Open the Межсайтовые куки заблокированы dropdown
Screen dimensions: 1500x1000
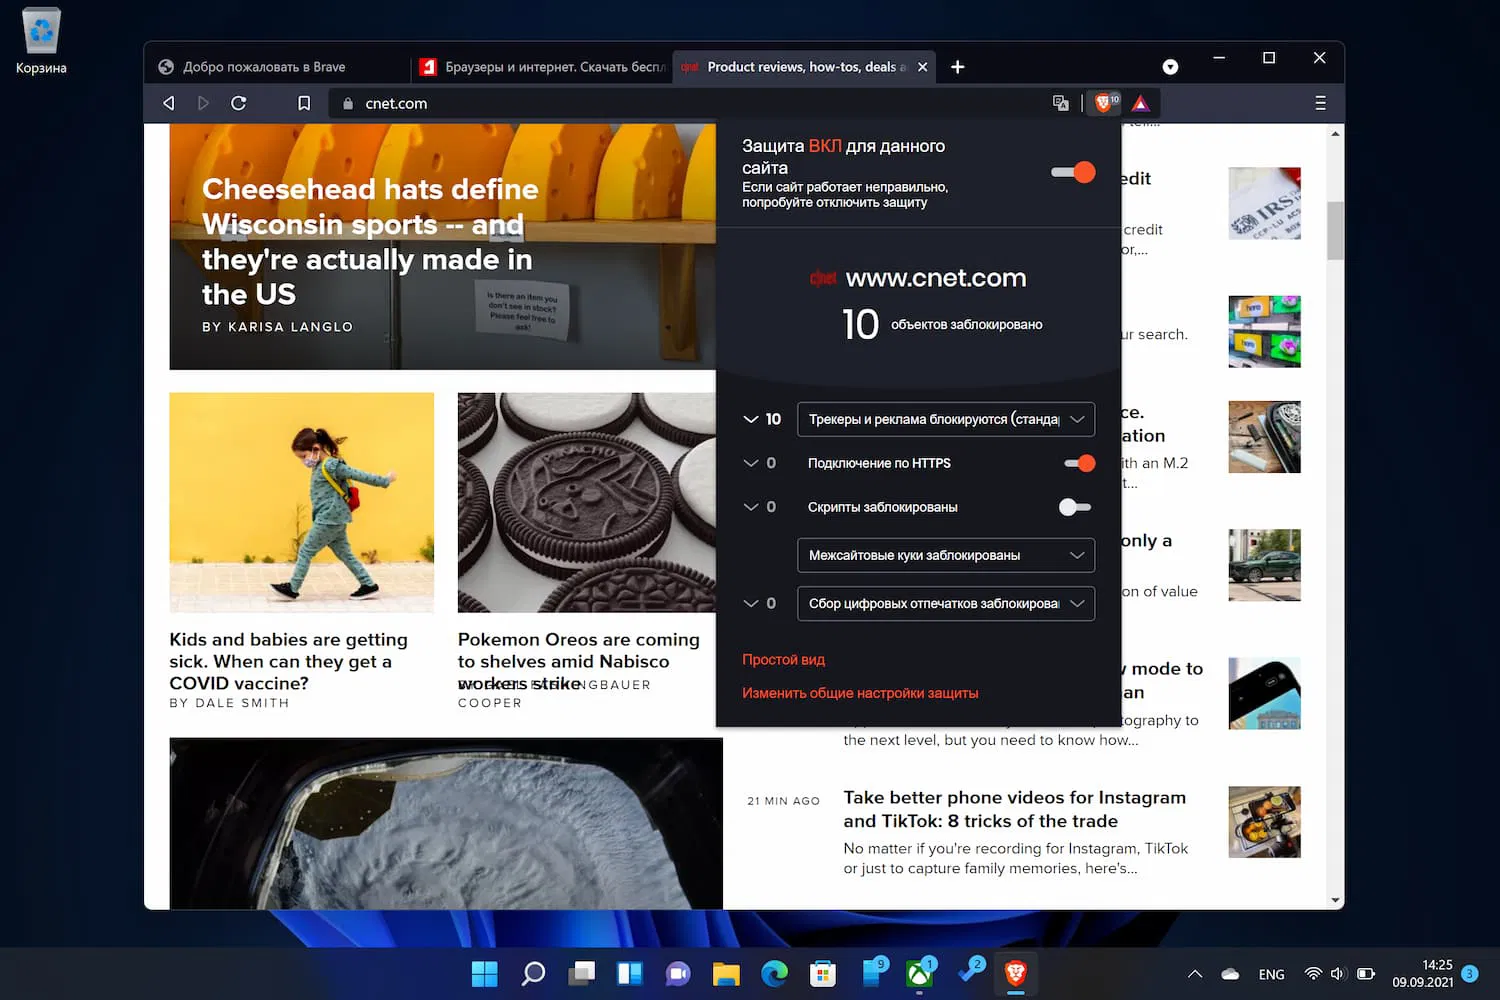(x=946, y=555)
